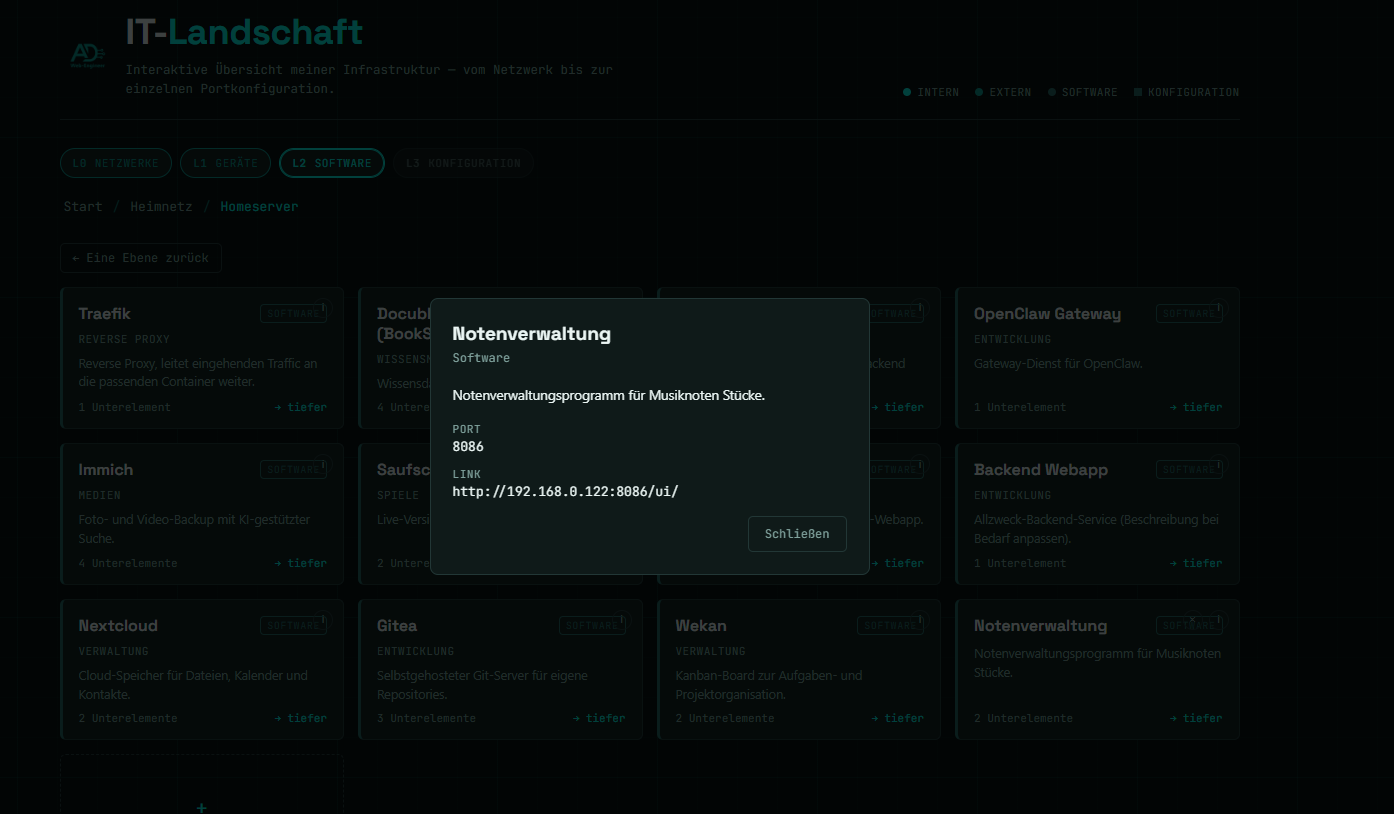Open the info icon on OpenClaw Gateway card
1394x814 pixels.
(x=1220, y=309)
